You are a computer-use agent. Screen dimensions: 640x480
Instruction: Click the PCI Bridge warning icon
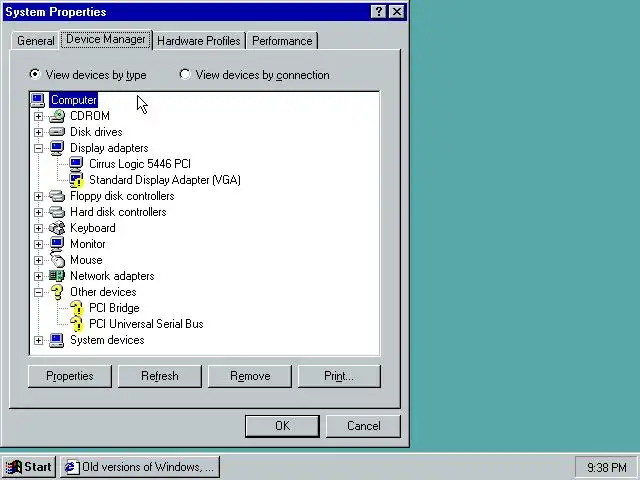76,308
